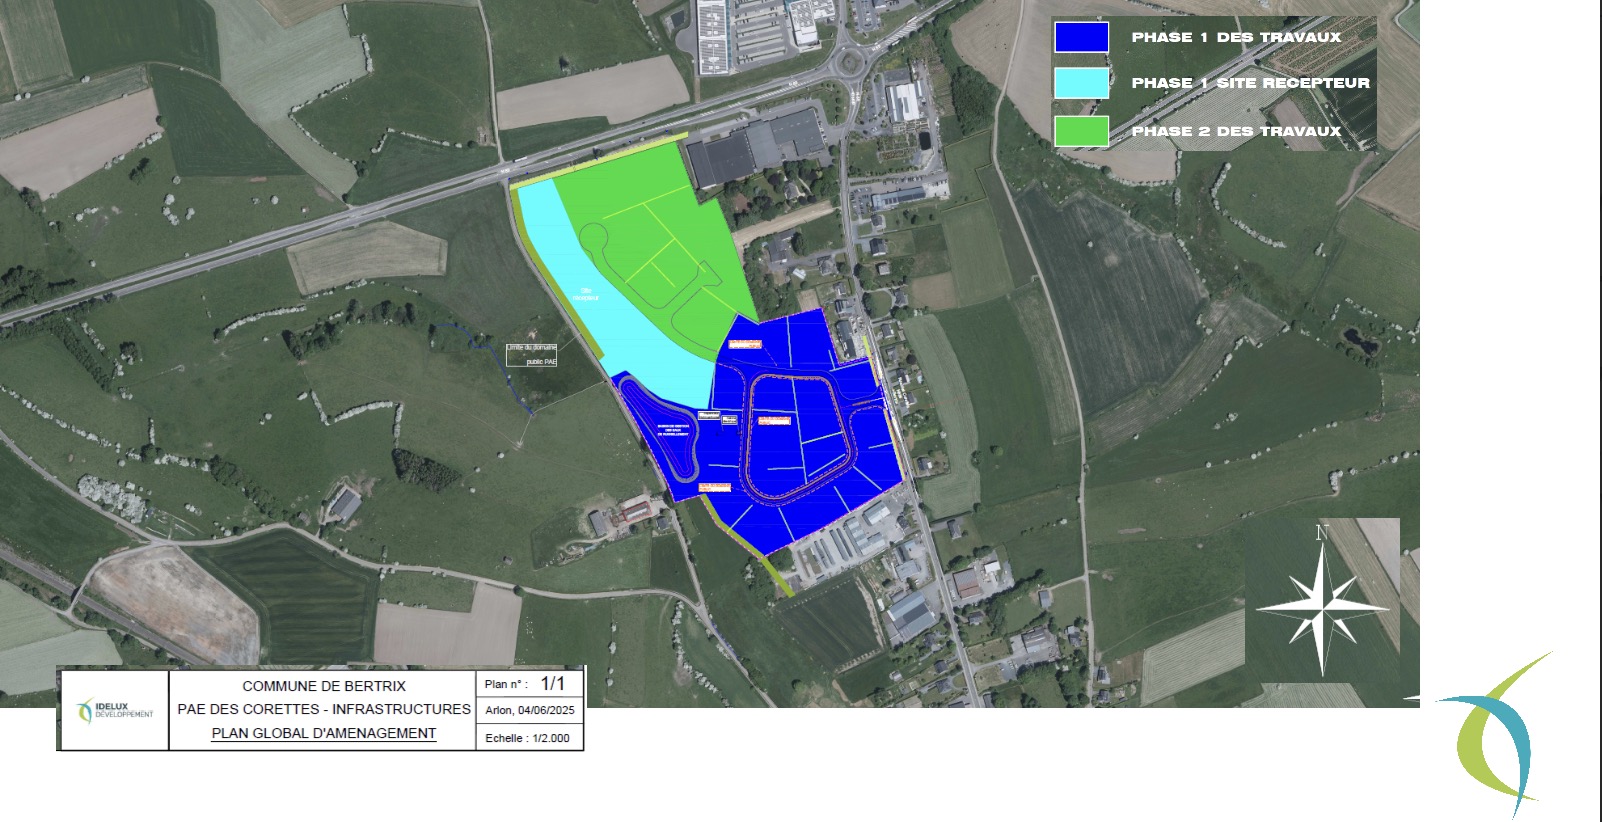Click the roundabout at top of map
Screen dimensions: 1602x822
click(x=848, y=64)
